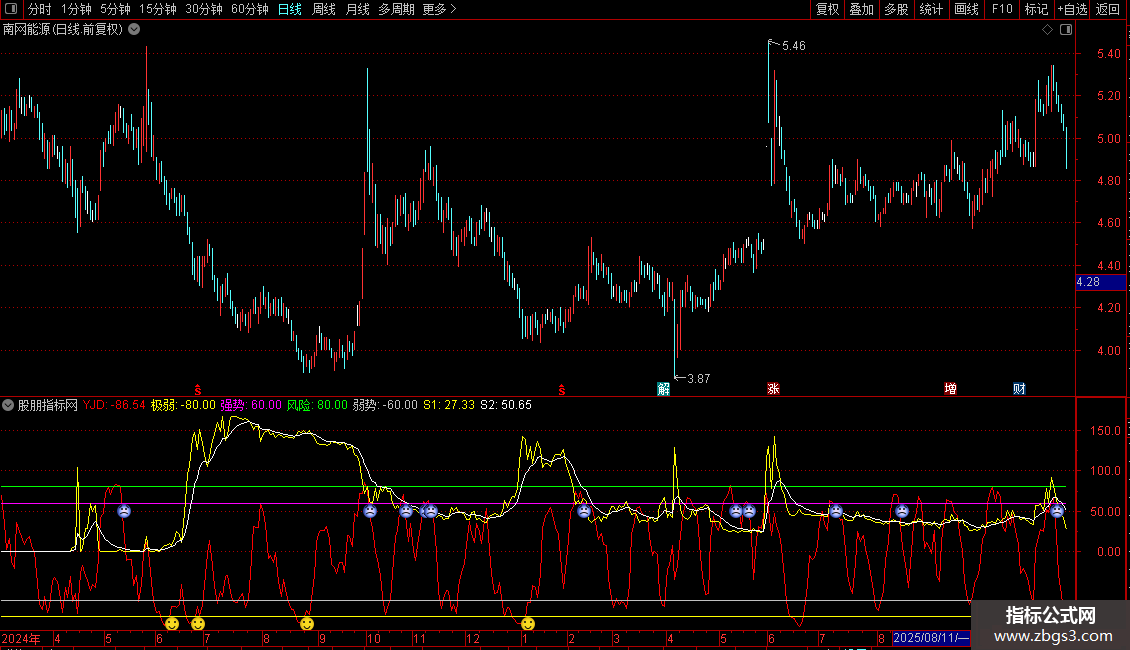1130x650 pixels.
Task: Switch to 分时 intraday view
Action: point(40,9)
